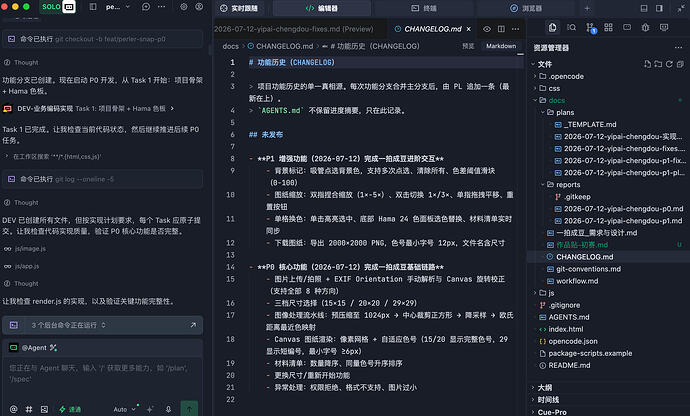Viewport: 690px width, 416px height.
Task: Close the CHANGELOG.md editor tab
Action: pyautogui.click(x=469, y=29)
